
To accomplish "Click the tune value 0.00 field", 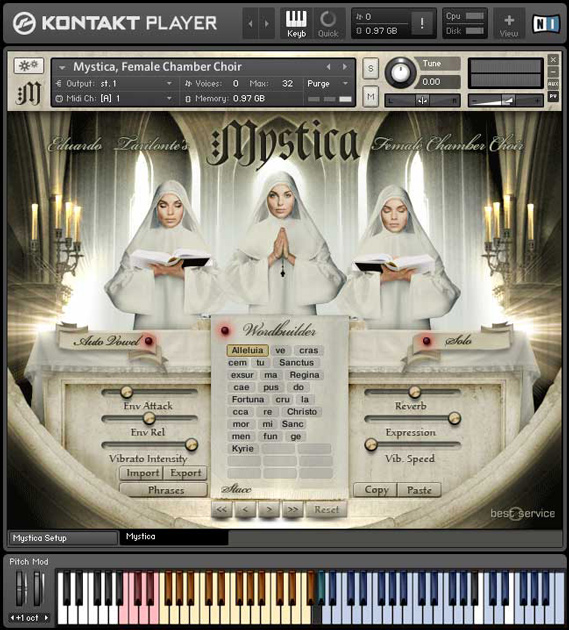I will click(x=438, y=82).
